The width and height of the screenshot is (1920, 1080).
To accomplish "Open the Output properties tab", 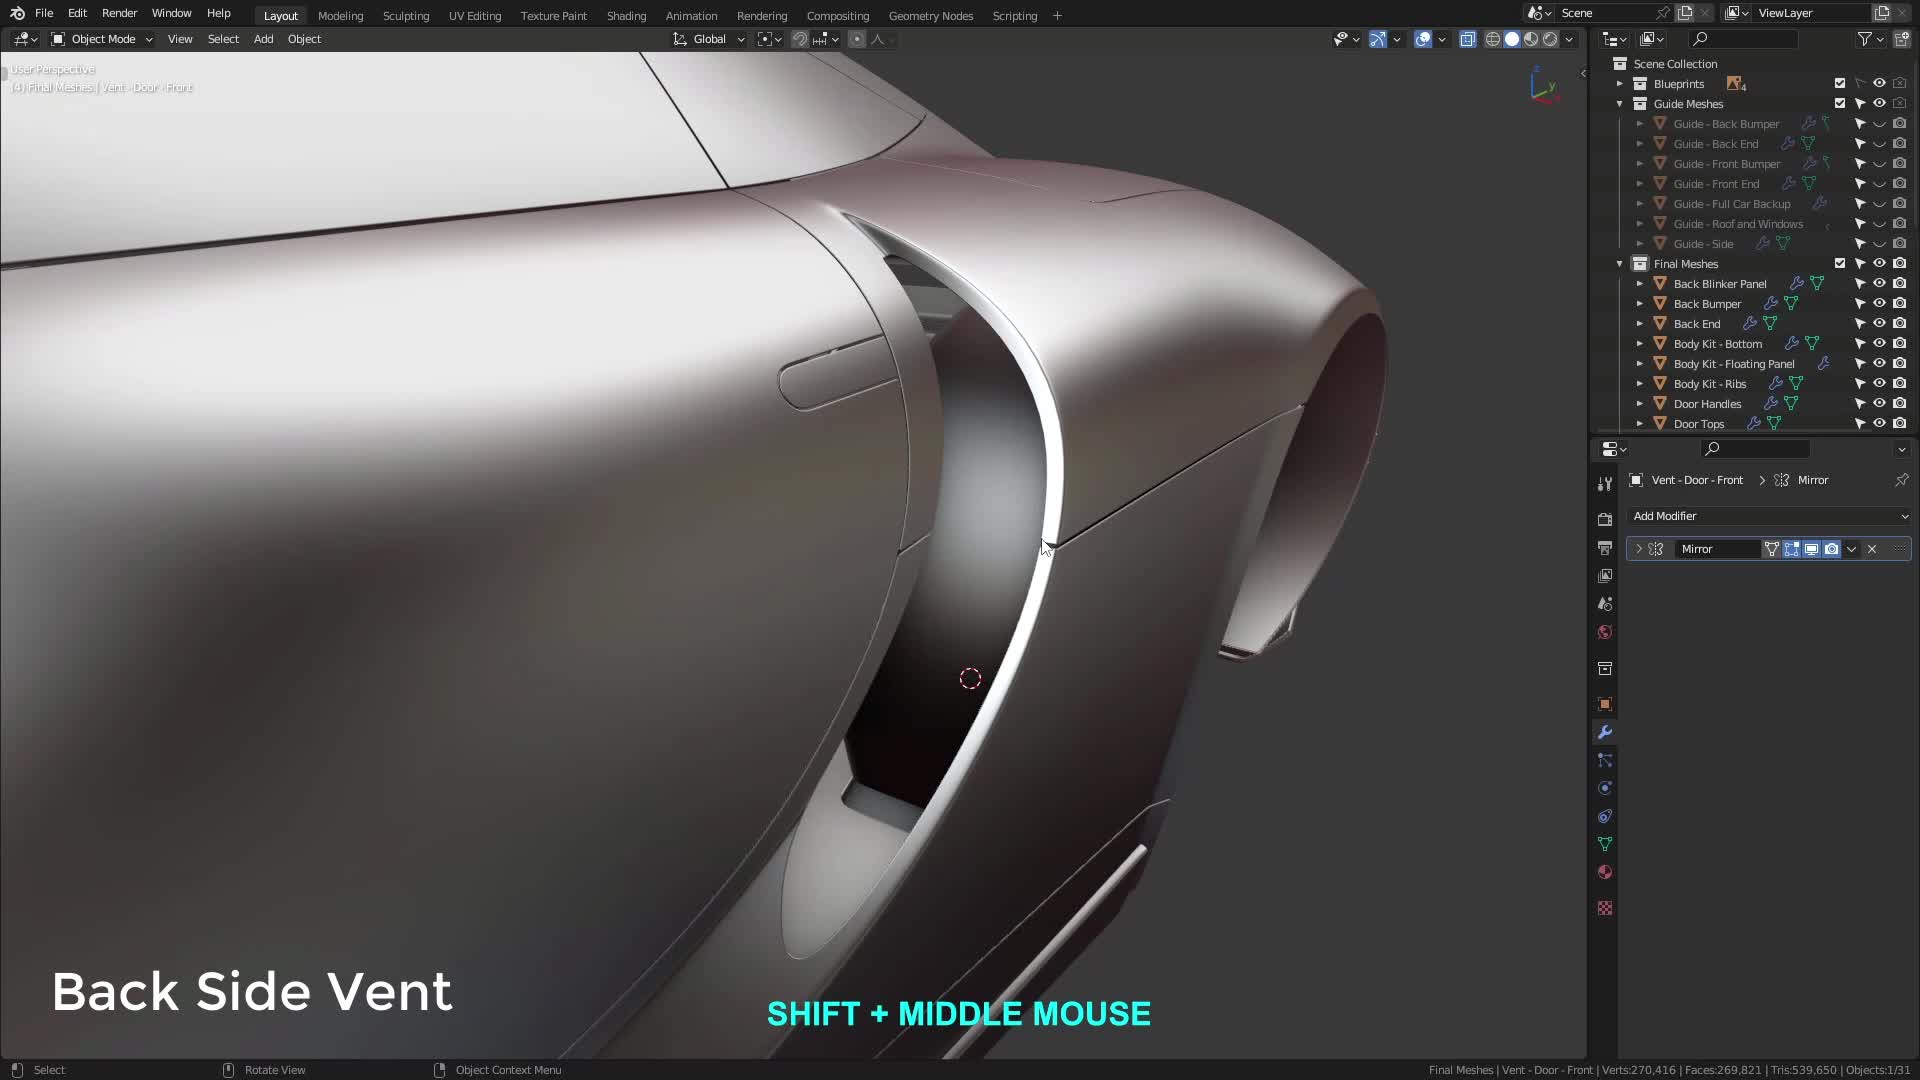I will click(x=1605, y=548).
